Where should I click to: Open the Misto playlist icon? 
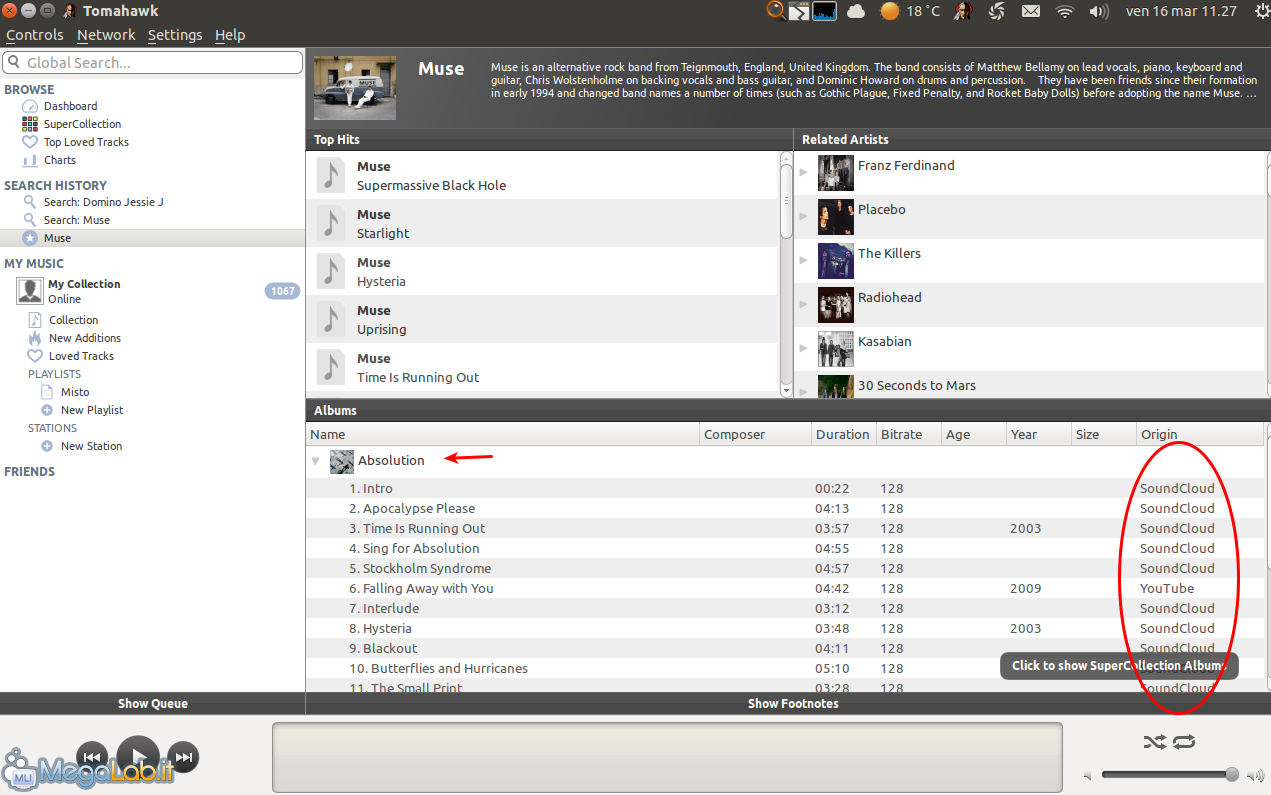(47, 392)
